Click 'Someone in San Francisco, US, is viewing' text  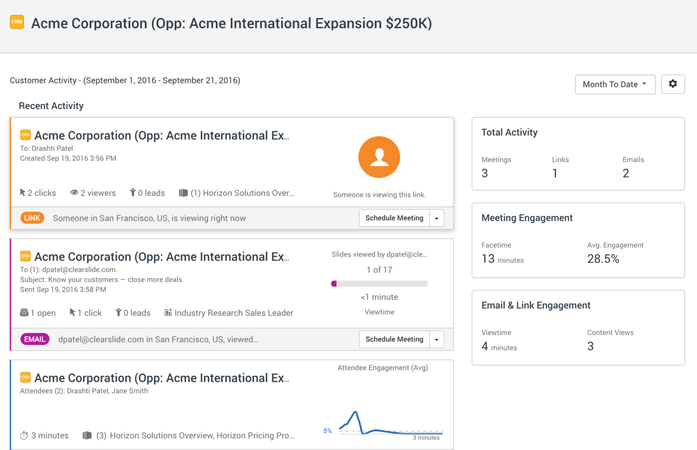[149, 218]
